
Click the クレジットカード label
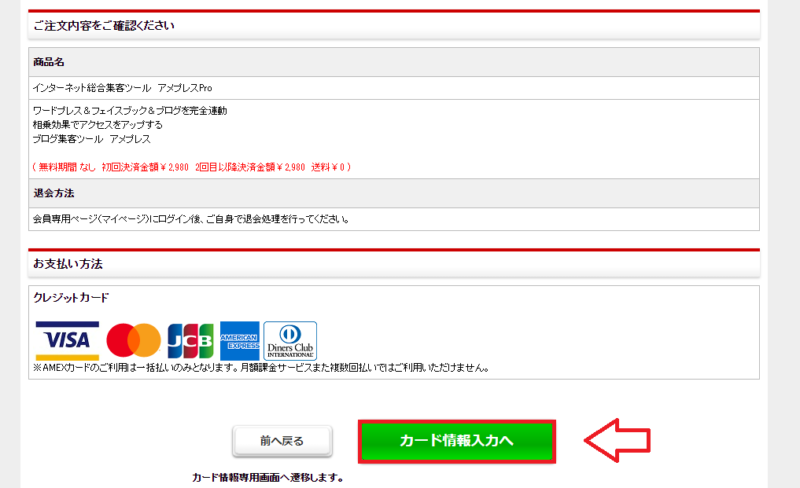click(x=71, y=298)
